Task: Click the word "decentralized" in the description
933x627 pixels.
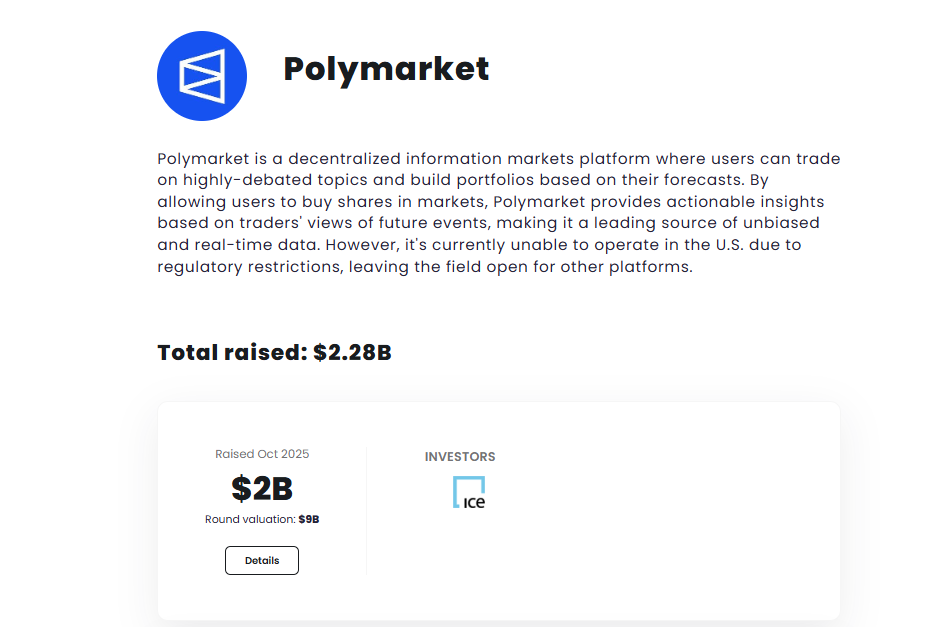Action: (x=344, y=160)
